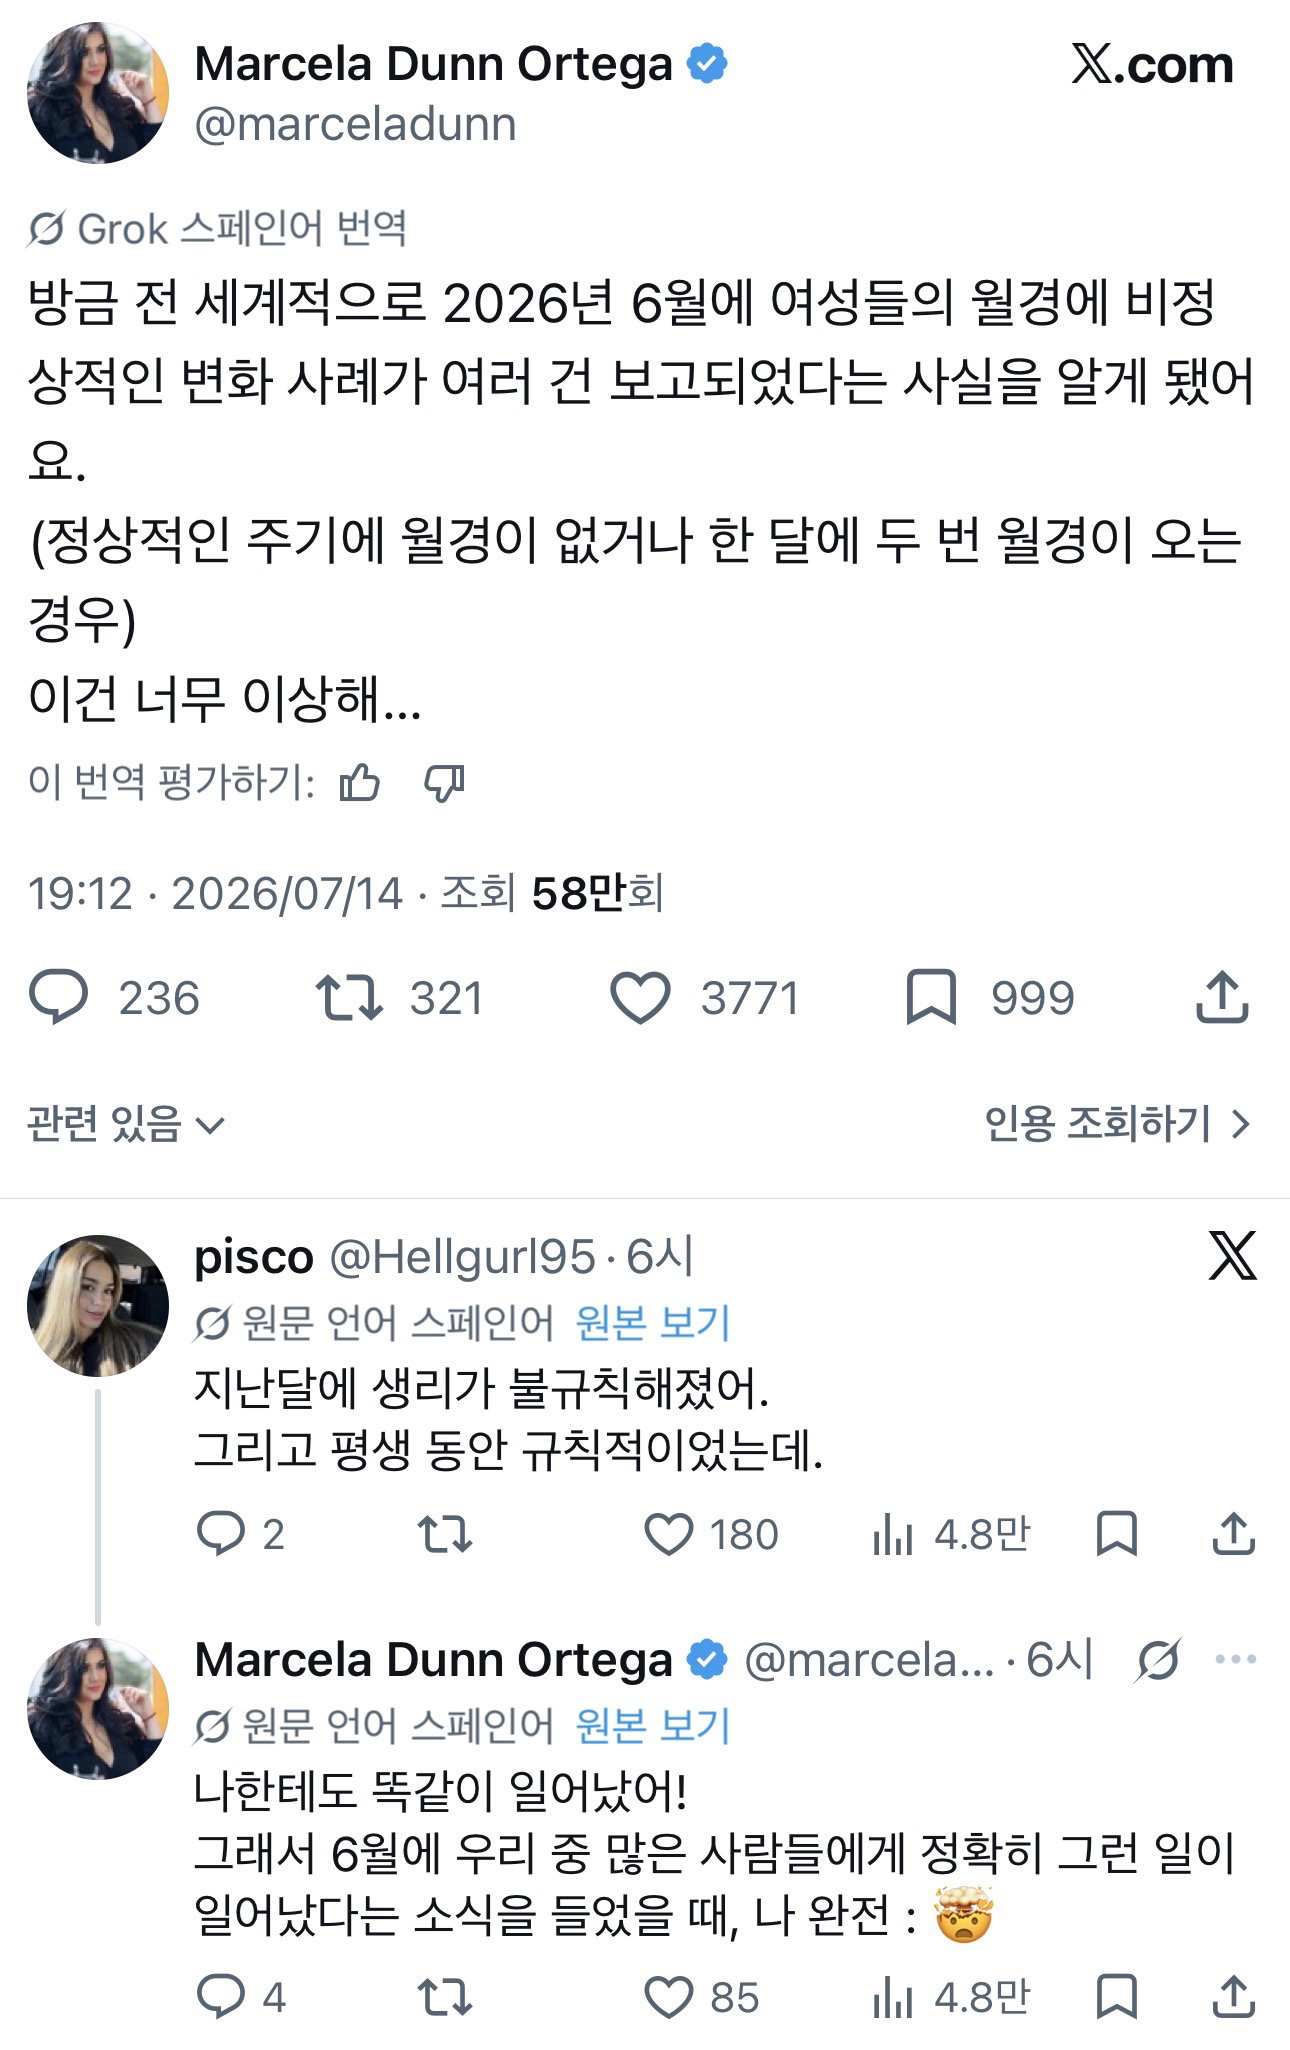Viewport: 1290px width, 2050px height.
Task: Like the main post with 3771 likes
Action: click(640, 998)
